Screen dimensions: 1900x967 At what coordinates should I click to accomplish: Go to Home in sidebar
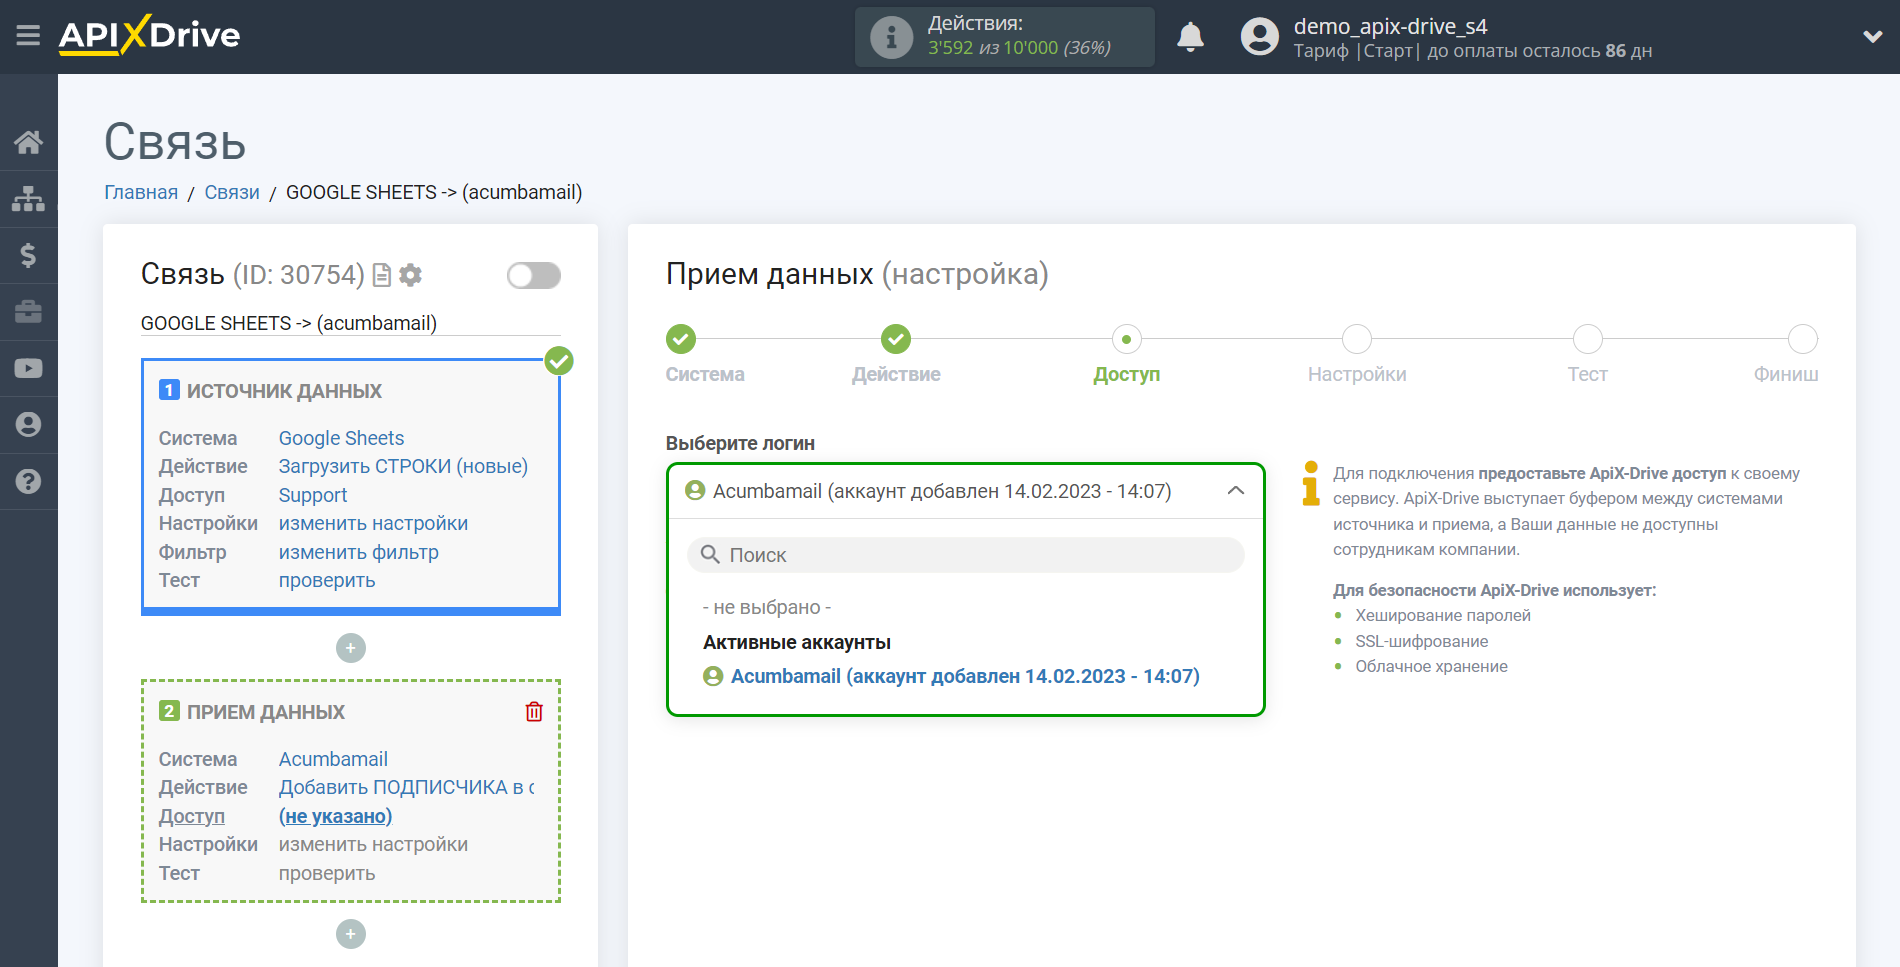click(28, 142)
